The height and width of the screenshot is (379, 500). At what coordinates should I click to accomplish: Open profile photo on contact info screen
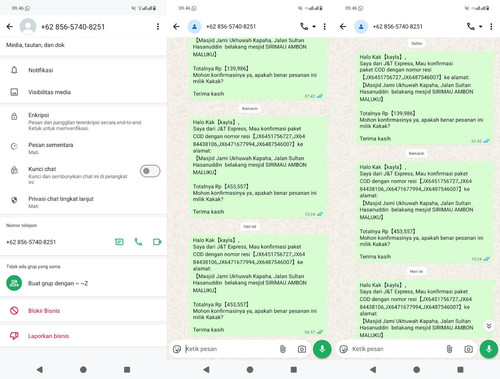[28, 27]
